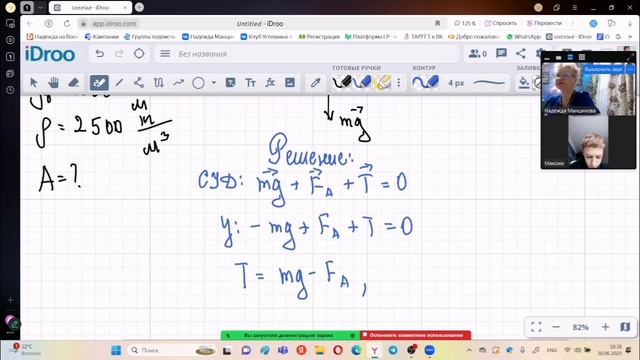Image resolution: width=640 pixels, height=360 pixels.
Task: Switch the ENG keyboard language indicator
Action: tap(552, 350)
